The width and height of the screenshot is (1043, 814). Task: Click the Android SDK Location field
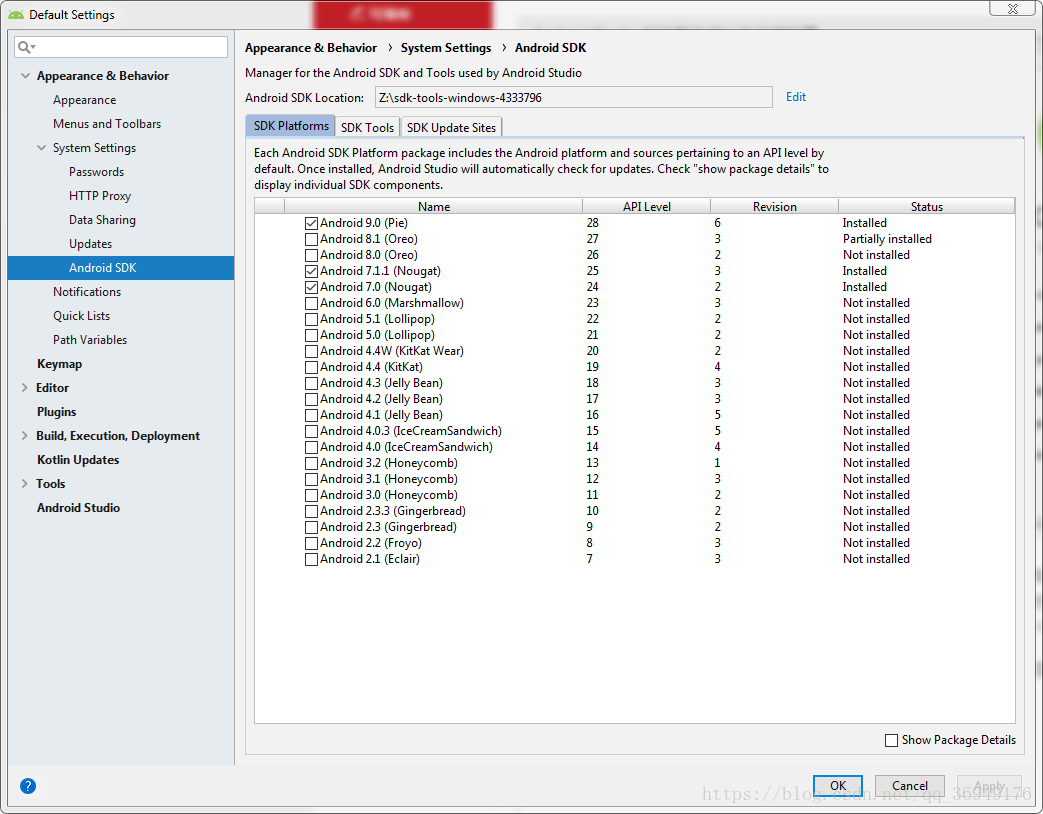tap(573, 98)
